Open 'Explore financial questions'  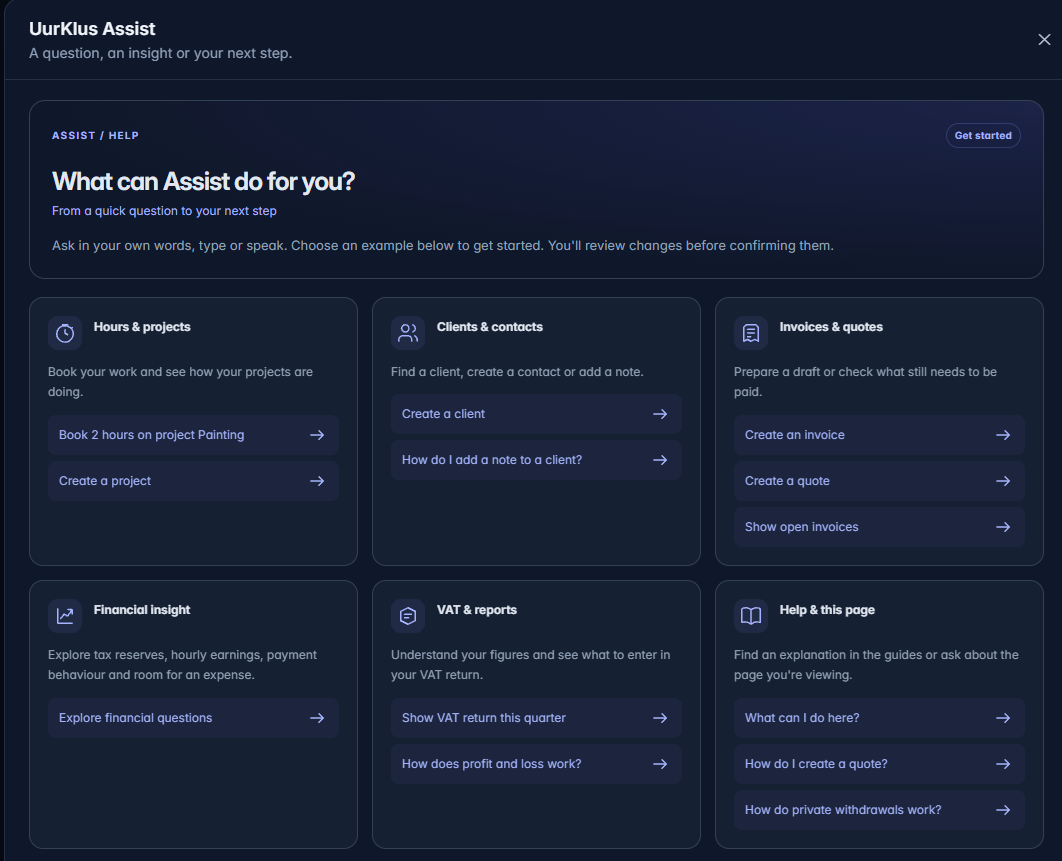[193, 718]
